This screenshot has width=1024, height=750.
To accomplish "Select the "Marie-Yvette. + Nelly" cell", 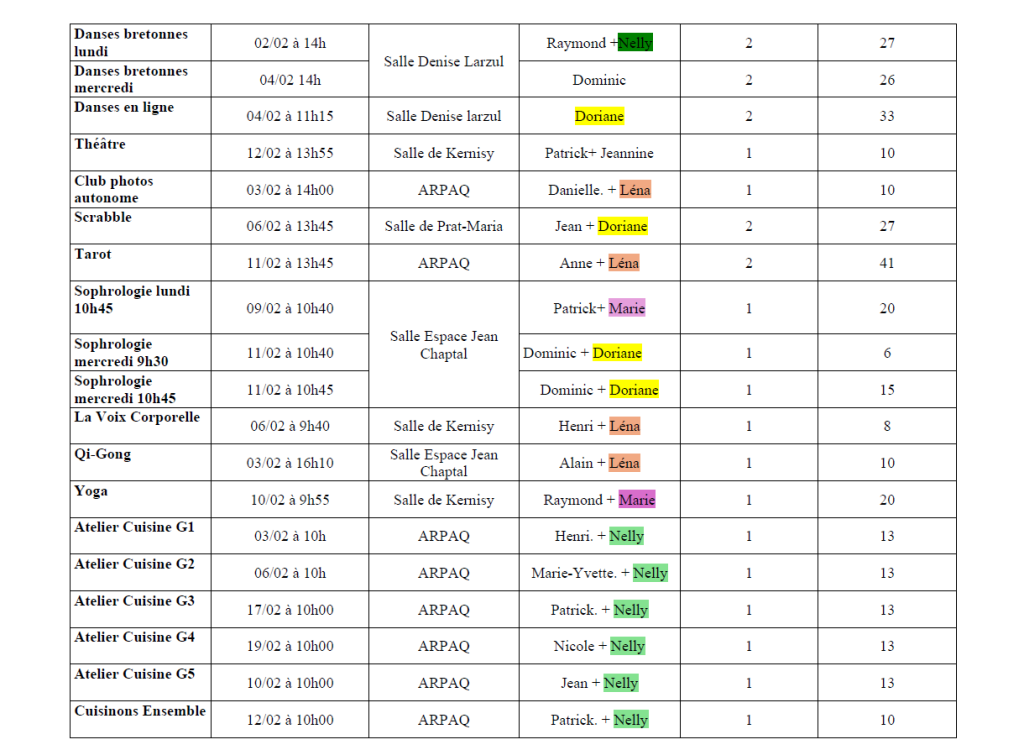I will [x=599, y=574].
